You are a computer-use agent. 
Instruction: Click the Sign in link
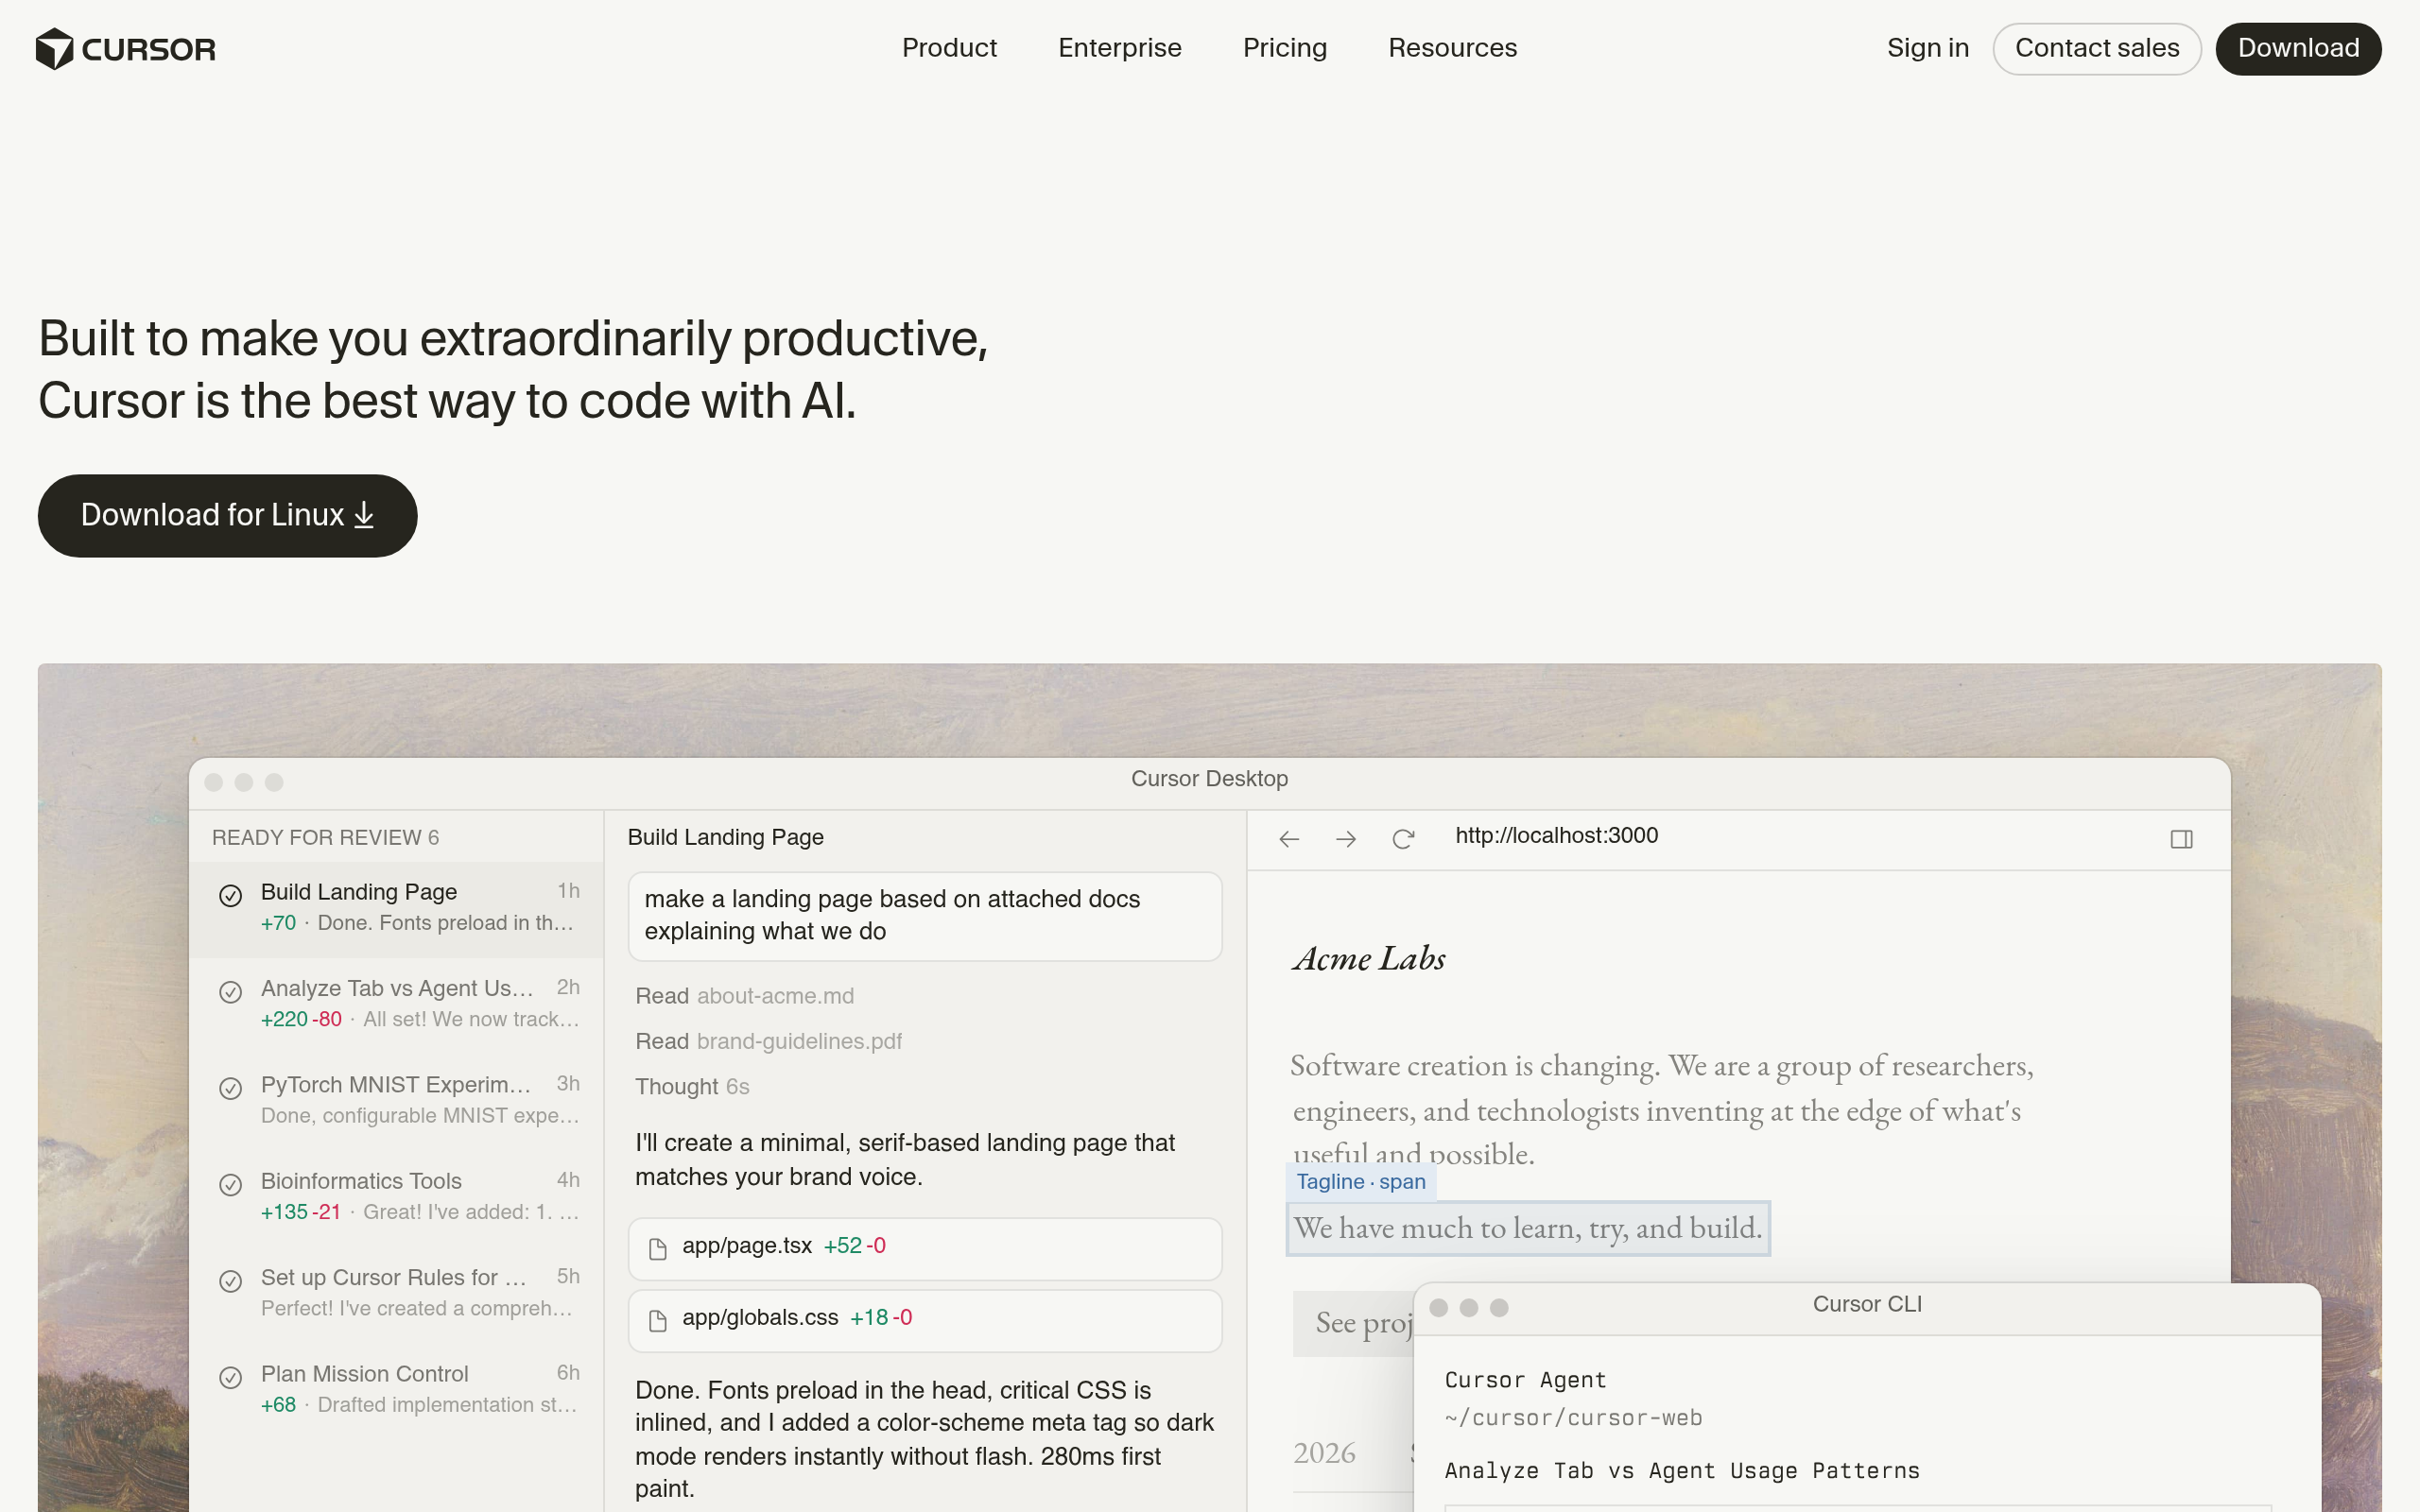point(1928,48)
